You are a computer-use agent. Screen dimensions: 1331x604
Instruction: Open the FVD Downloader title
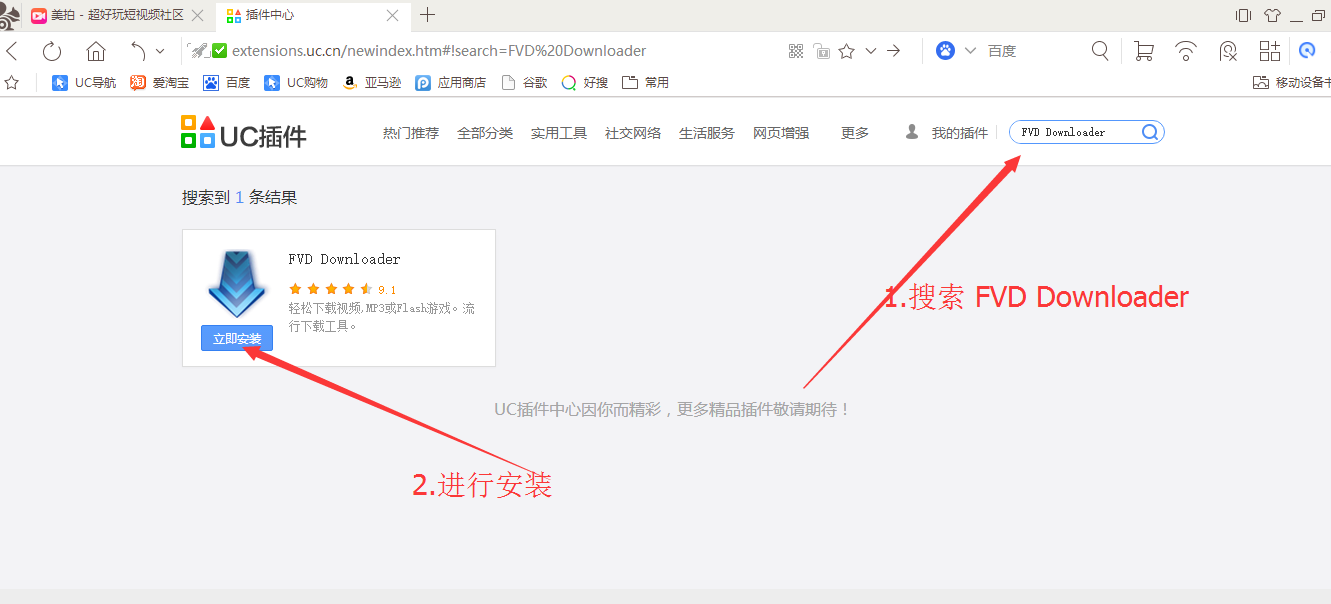coord(344,259)
